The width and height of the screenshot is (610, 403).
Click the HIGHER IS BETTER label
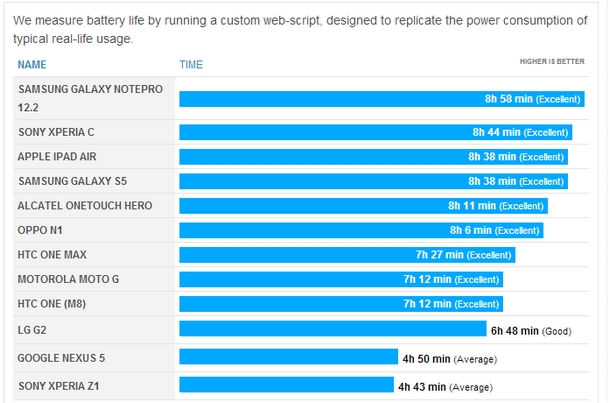552,61
